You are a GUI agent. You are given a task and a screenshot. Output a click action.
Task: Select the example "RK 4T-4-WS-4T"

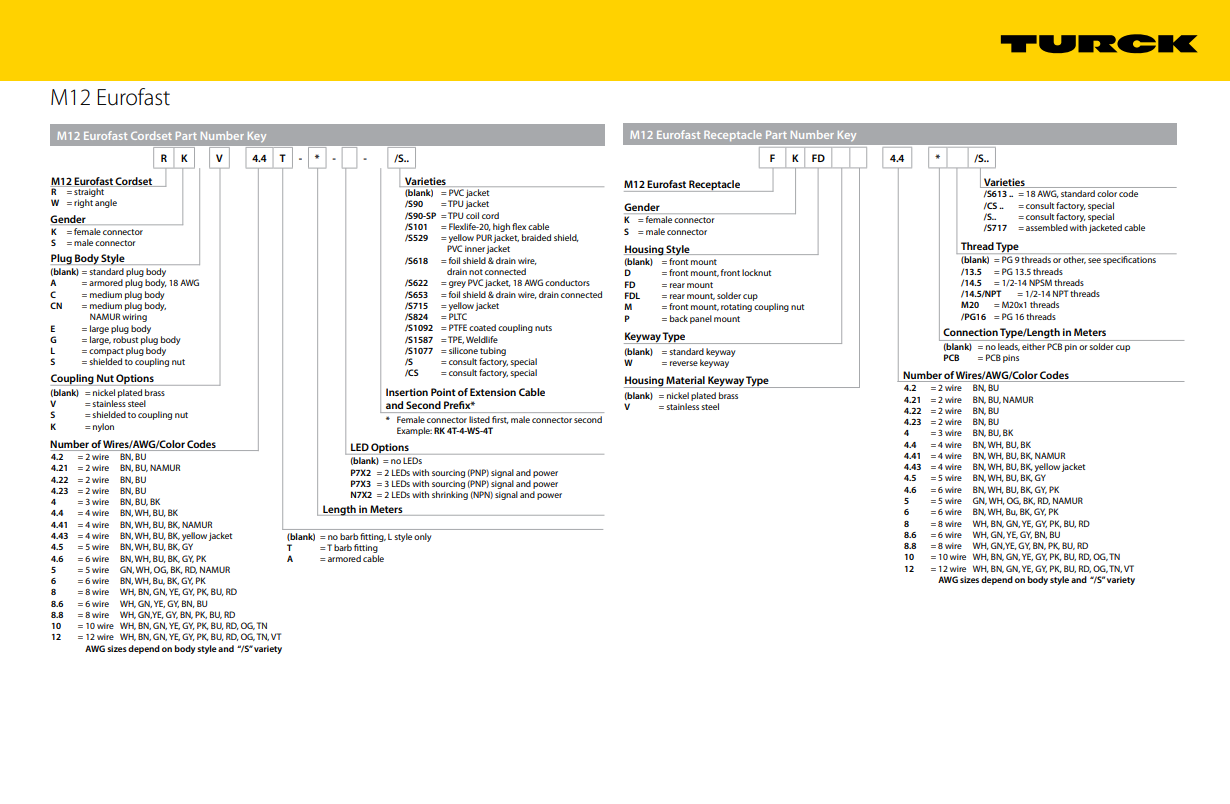click(x=463, y=431)
